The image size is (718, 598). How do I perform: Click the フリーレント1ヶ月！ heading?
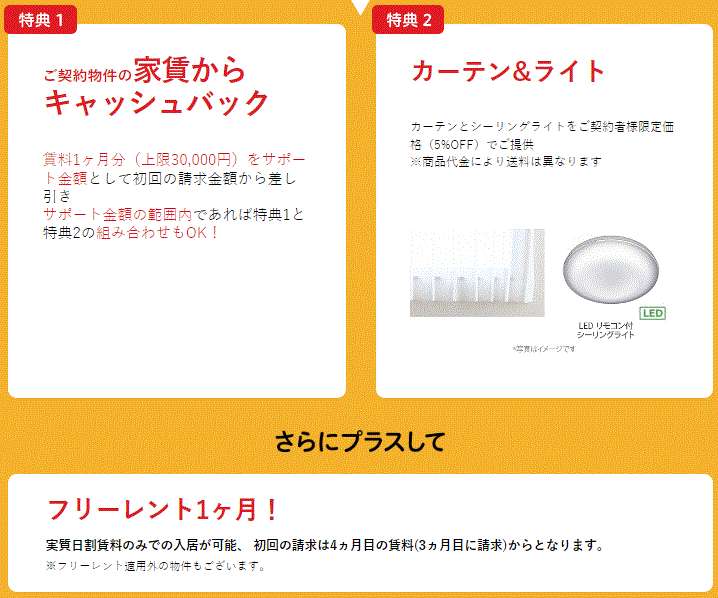coord(164,508)
